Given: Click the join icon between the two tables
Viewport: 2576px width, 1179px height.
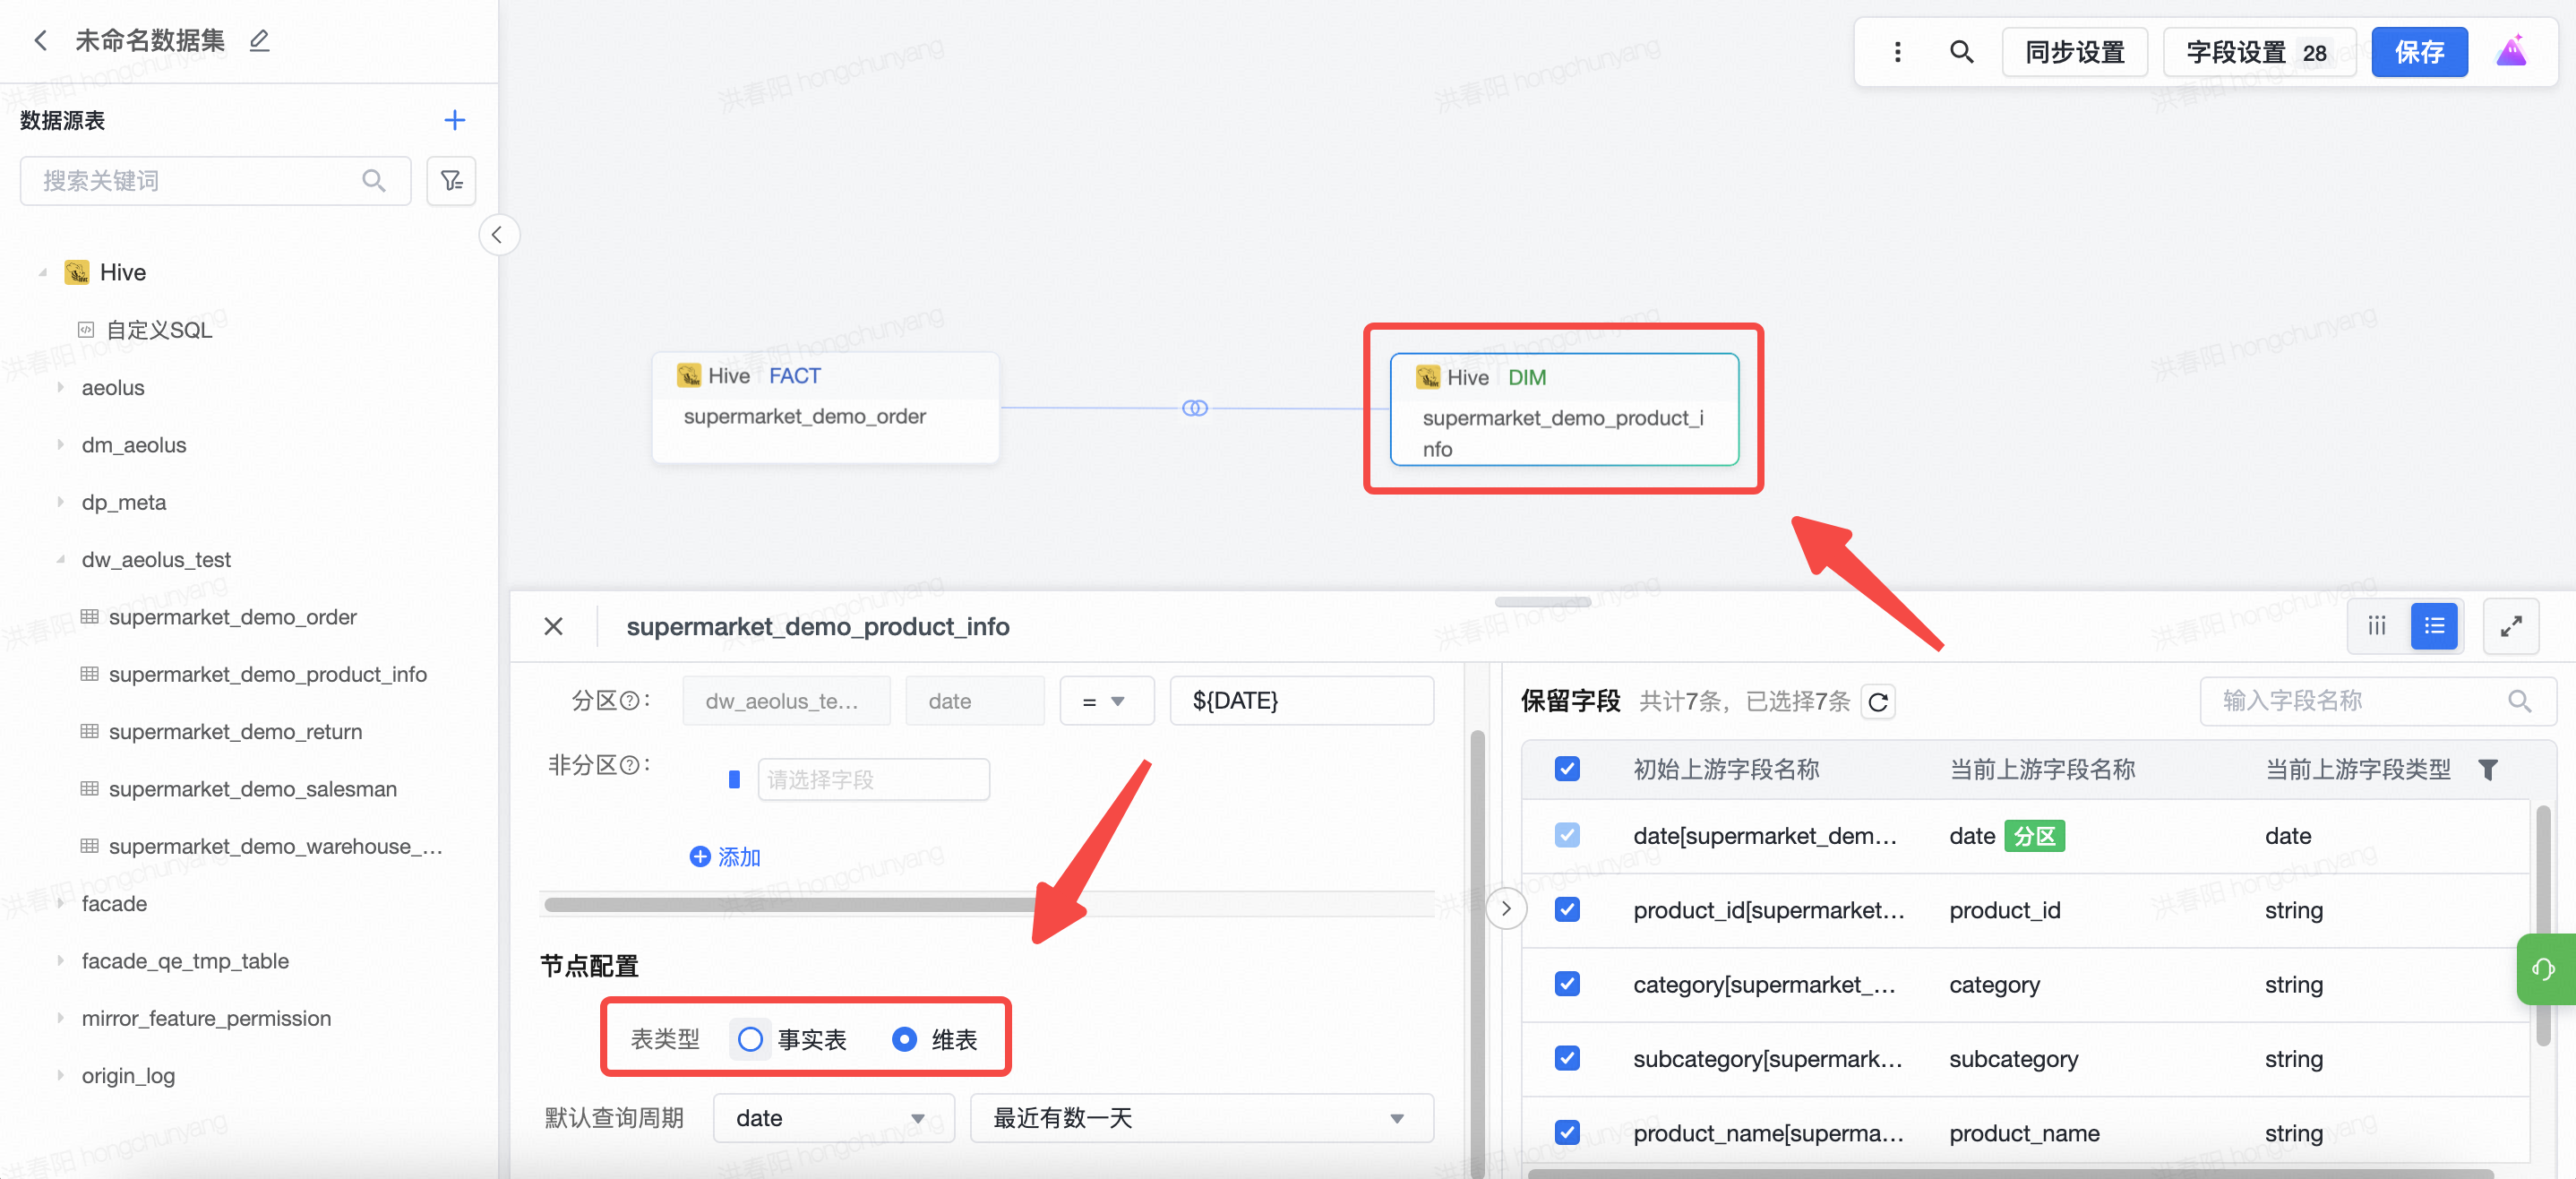Looking at the screenshot, I should (1194, 408).
